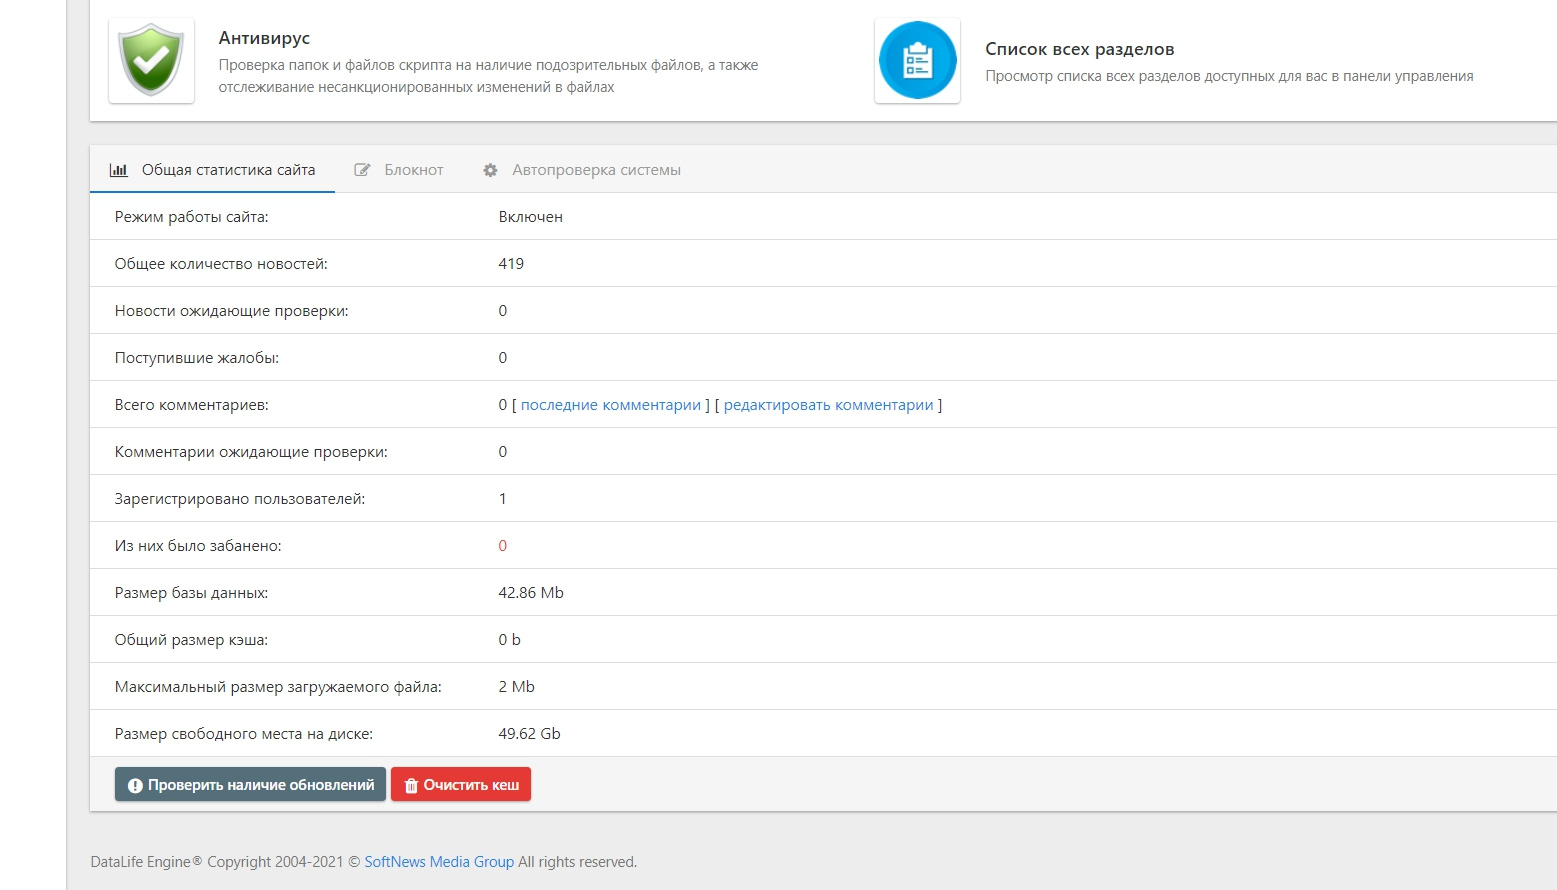The height and width of the screenshot is (890, 1557).
Task: Select the site mode value Включен
Action: pos(531,217)
